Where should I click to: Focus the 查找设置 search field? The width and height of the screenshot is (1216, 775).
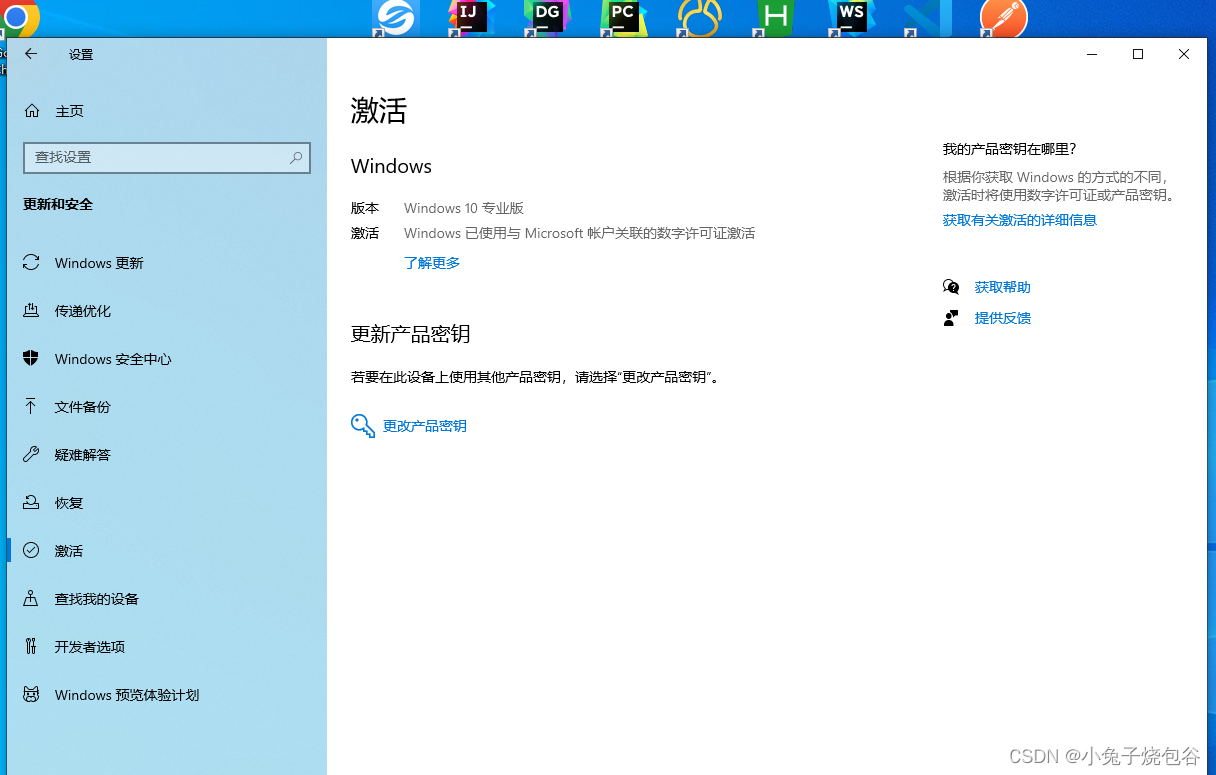click(167, 157)
